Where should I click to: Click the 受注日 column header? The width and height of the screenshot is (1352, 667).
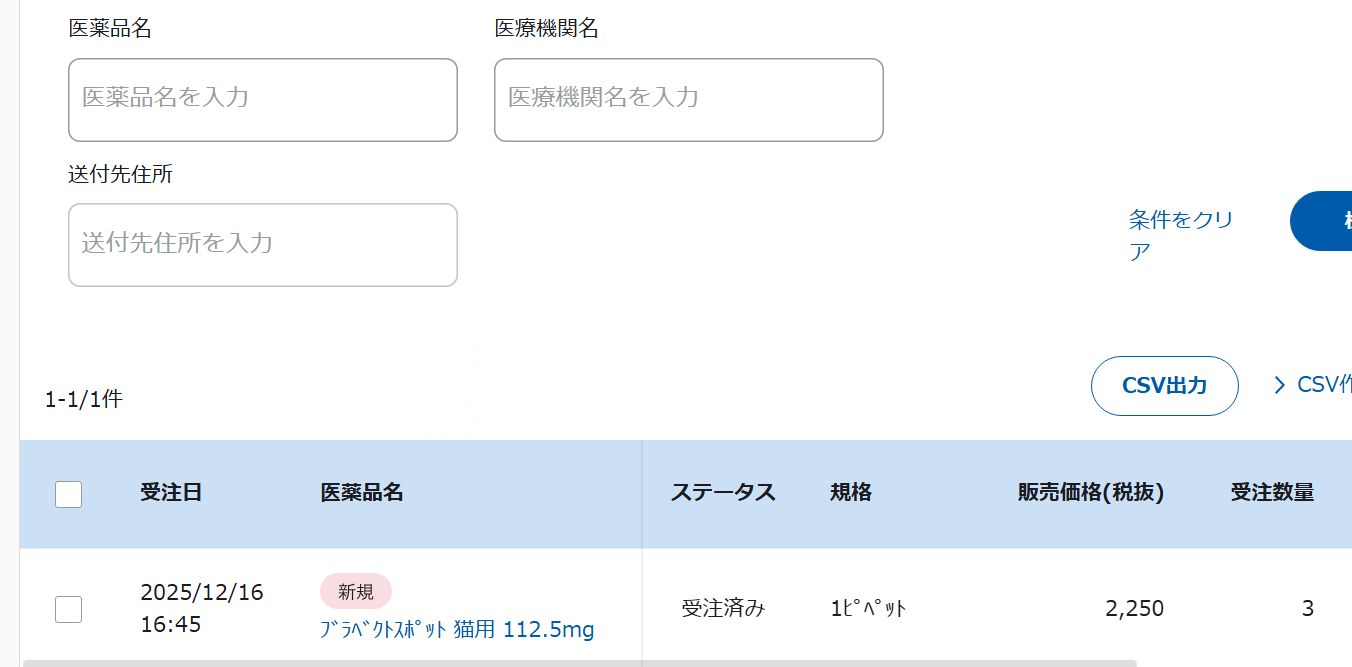pyautogui.click(x=171, y=493)
